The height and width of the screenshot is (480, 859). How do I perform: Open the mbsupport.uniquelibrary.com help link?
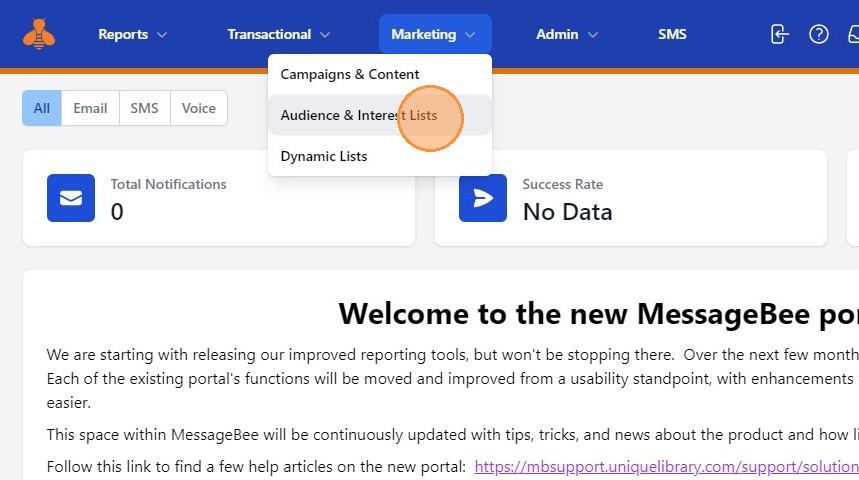click(x=666, y=466)
